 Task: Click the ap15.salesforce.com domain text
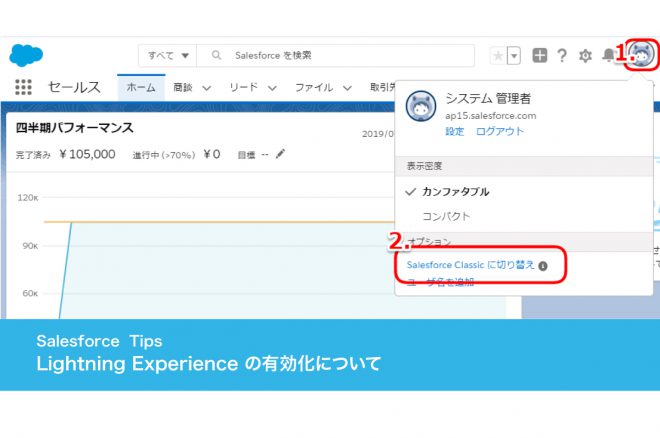tap(490, 116)
